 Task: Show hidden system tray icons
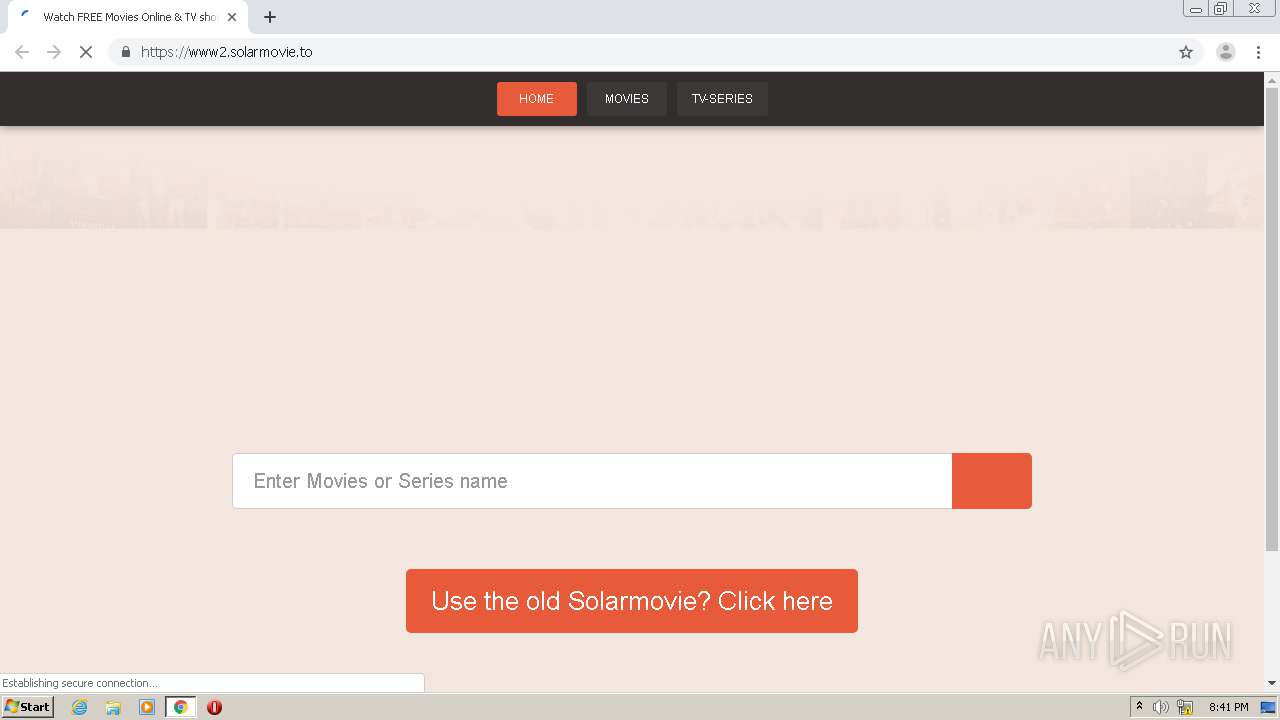tap(1139, 707)
